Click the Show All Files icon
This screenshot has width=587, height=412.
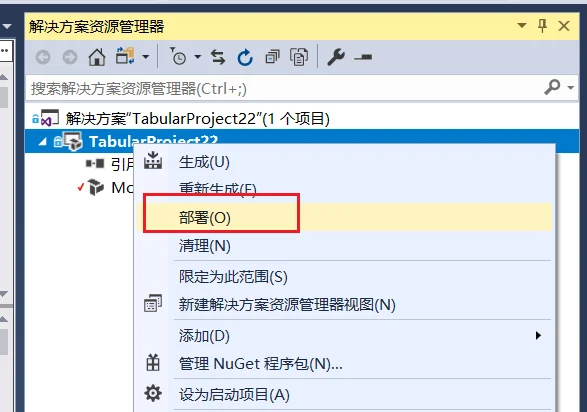299,57
